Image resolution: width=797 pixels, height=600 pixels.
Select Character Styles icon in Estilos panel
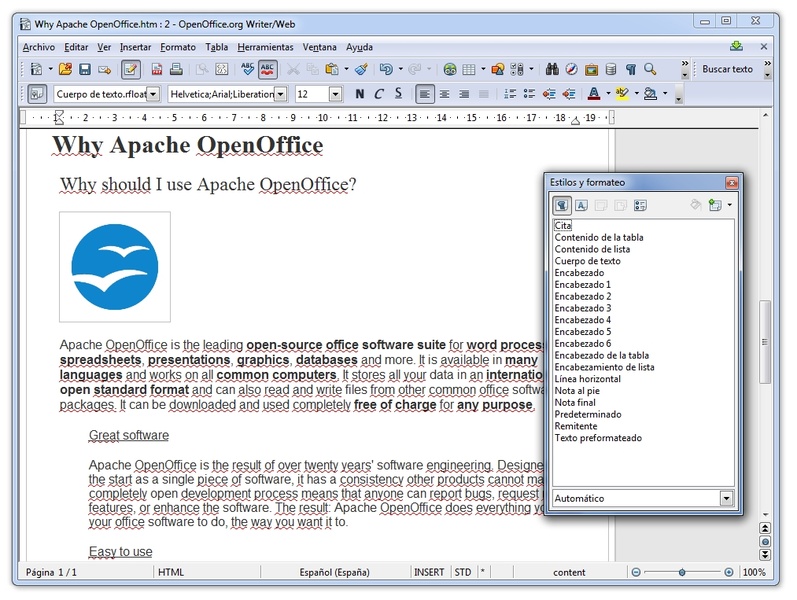pyautogui.click(x=581, y=205)
